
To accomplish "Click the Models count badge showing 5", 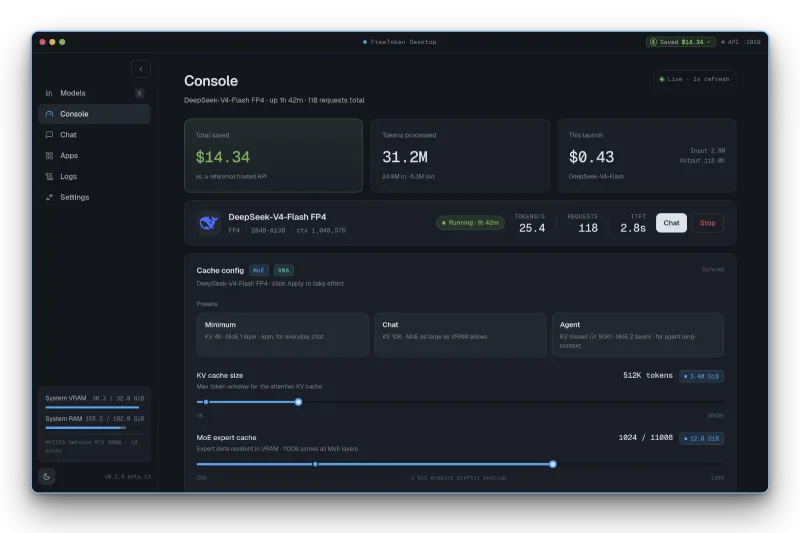I will [x=139, y=93].
